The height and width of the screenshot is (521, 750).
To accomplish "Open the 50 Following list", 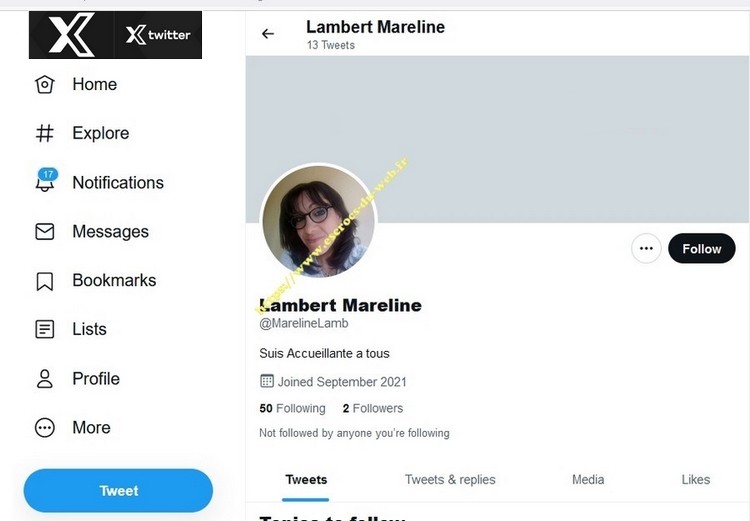I will [292, 408].
